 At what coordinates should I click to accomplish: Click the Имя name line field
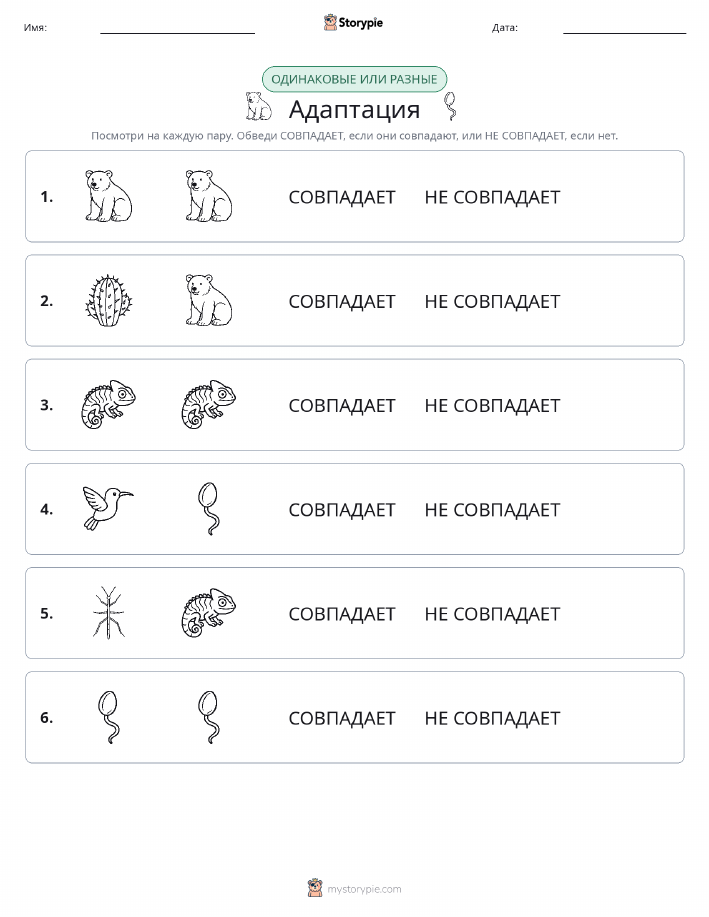(x=177, y=27)
